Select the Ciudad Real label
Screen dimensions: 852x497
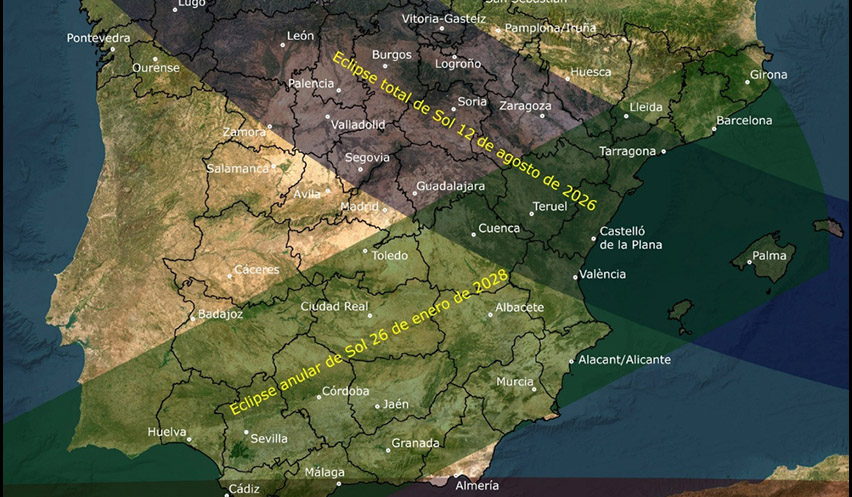pos(334,306)
